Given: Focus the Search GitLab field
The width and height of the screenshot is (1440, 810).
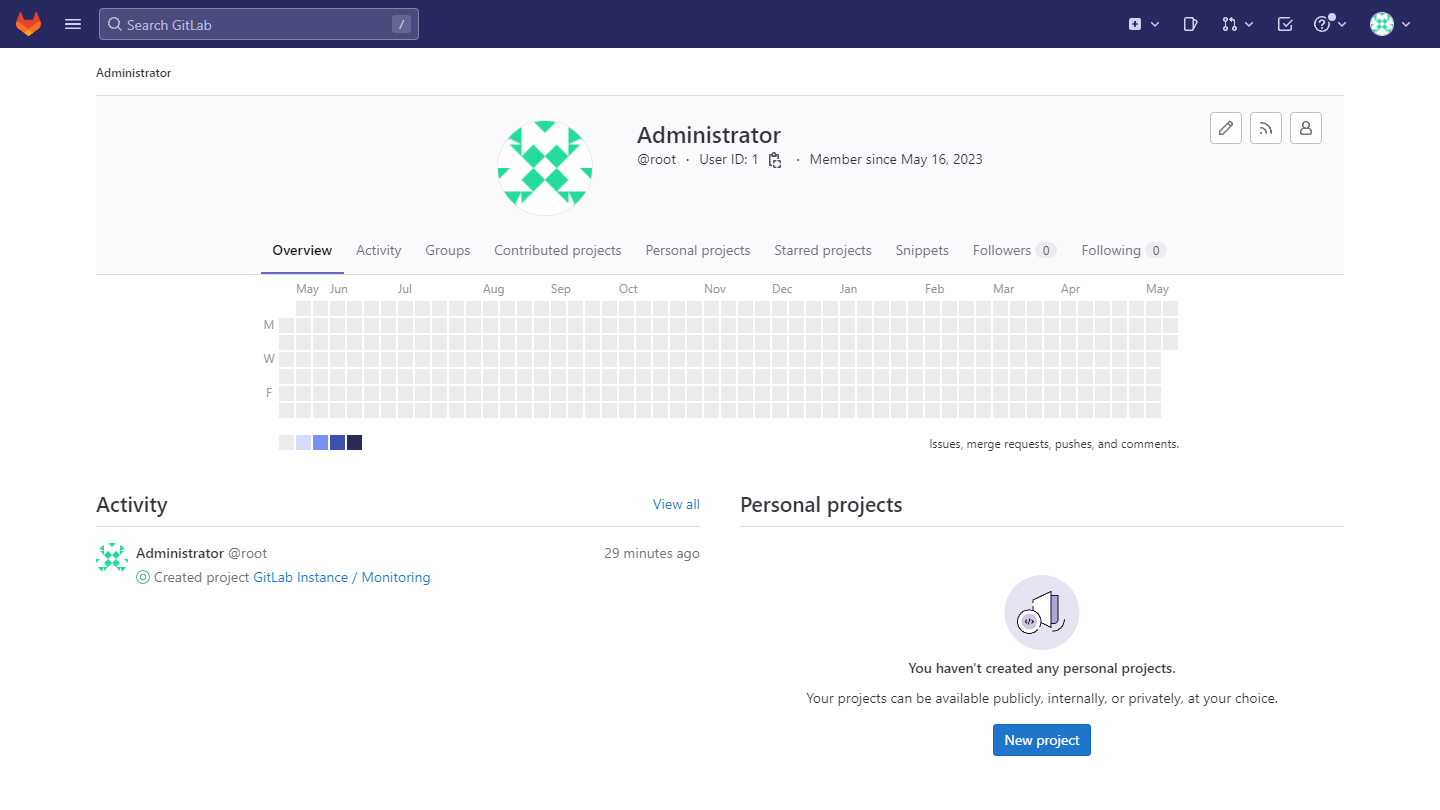Looking at the screenshot, I should point(259,24).
